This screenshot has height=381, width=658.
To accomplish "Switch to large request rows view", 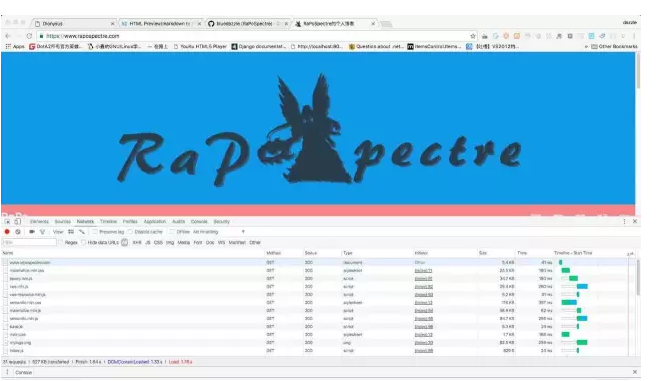I will point(71,232).
